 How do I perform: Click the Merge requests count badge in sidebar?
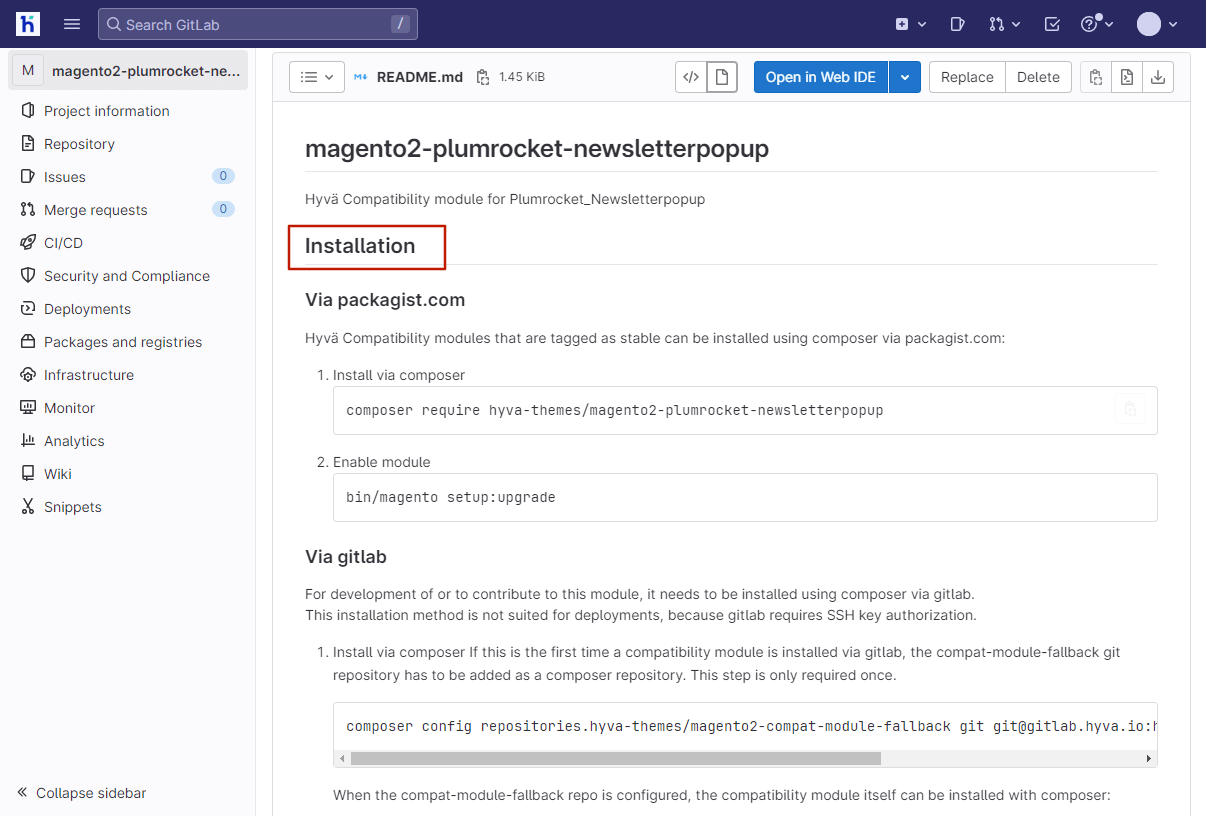pyautogui.click(x=223, y=209)
